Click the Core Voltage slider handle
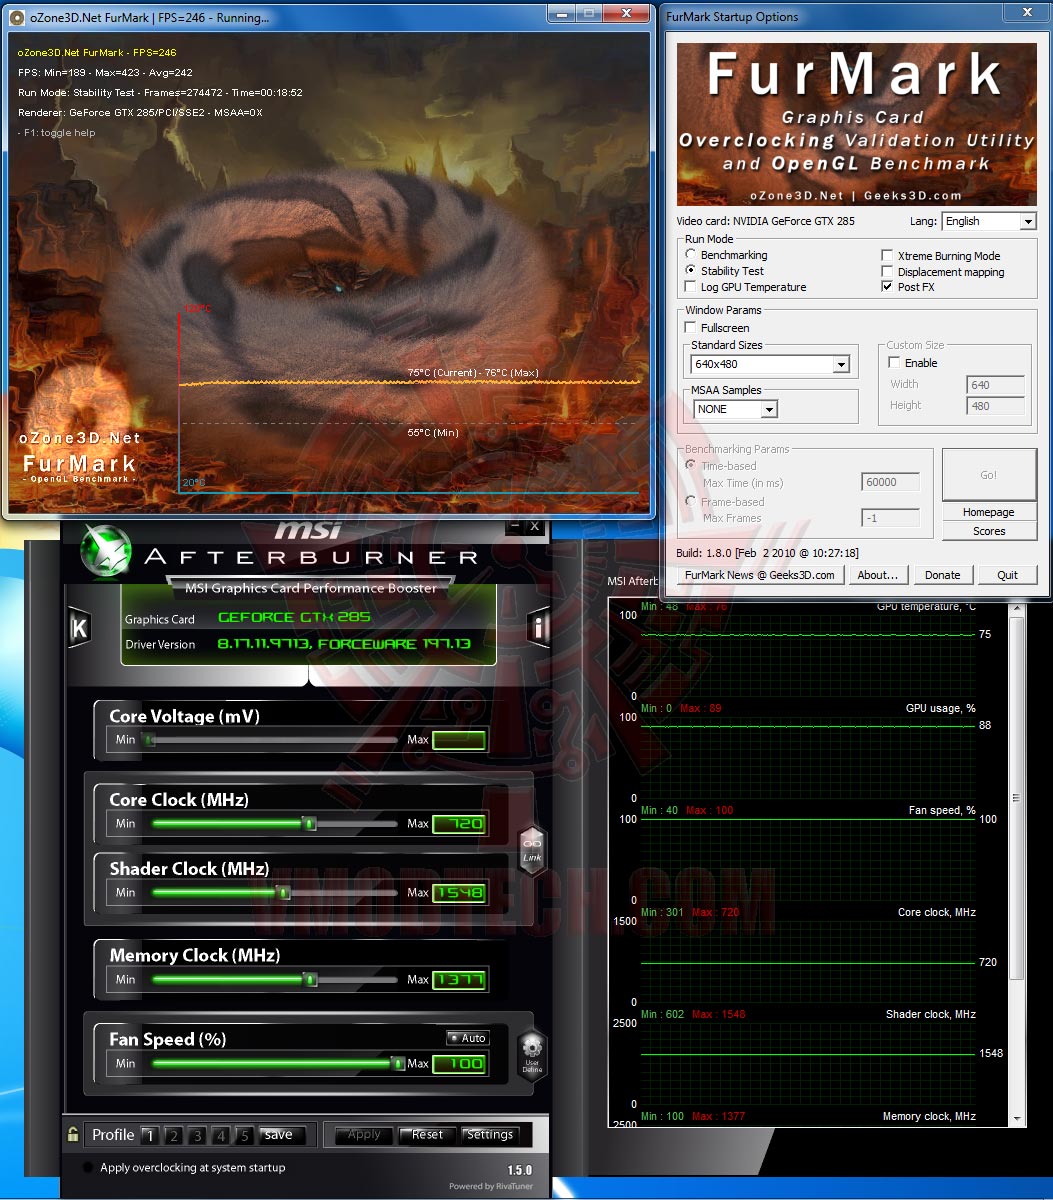Viewport: 1053px width, 1200px height. [x=149, y=740]
